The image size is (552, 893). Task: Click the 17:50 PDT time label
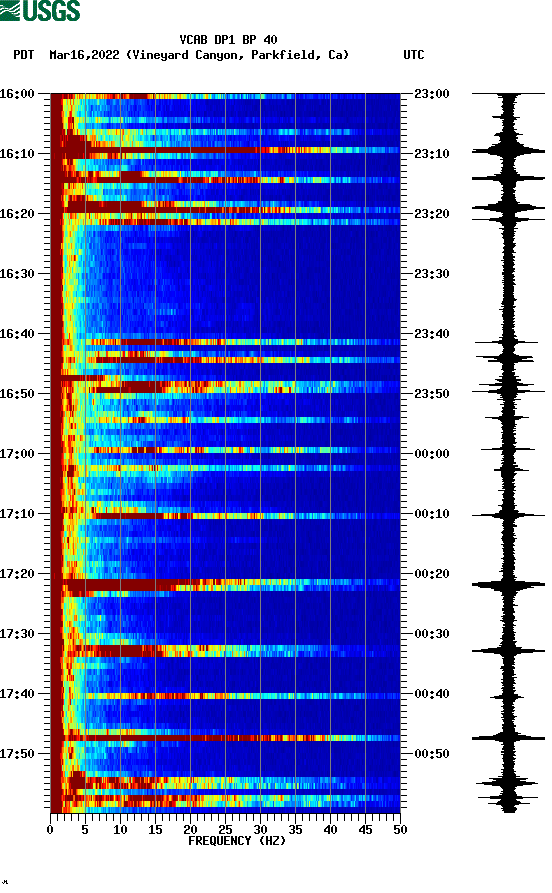click(17, 754)
